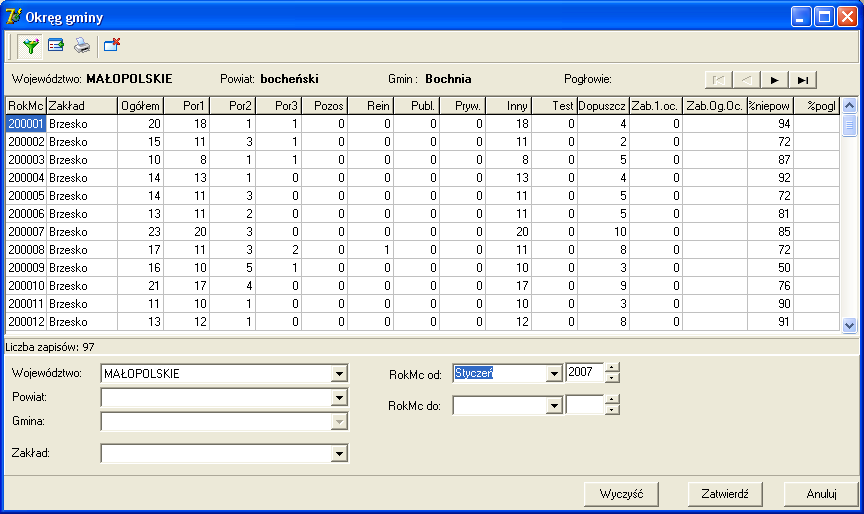This screenshot has height=514, width=864.
Task: Sort by the RokMc column header
Action: click(25, 106)
